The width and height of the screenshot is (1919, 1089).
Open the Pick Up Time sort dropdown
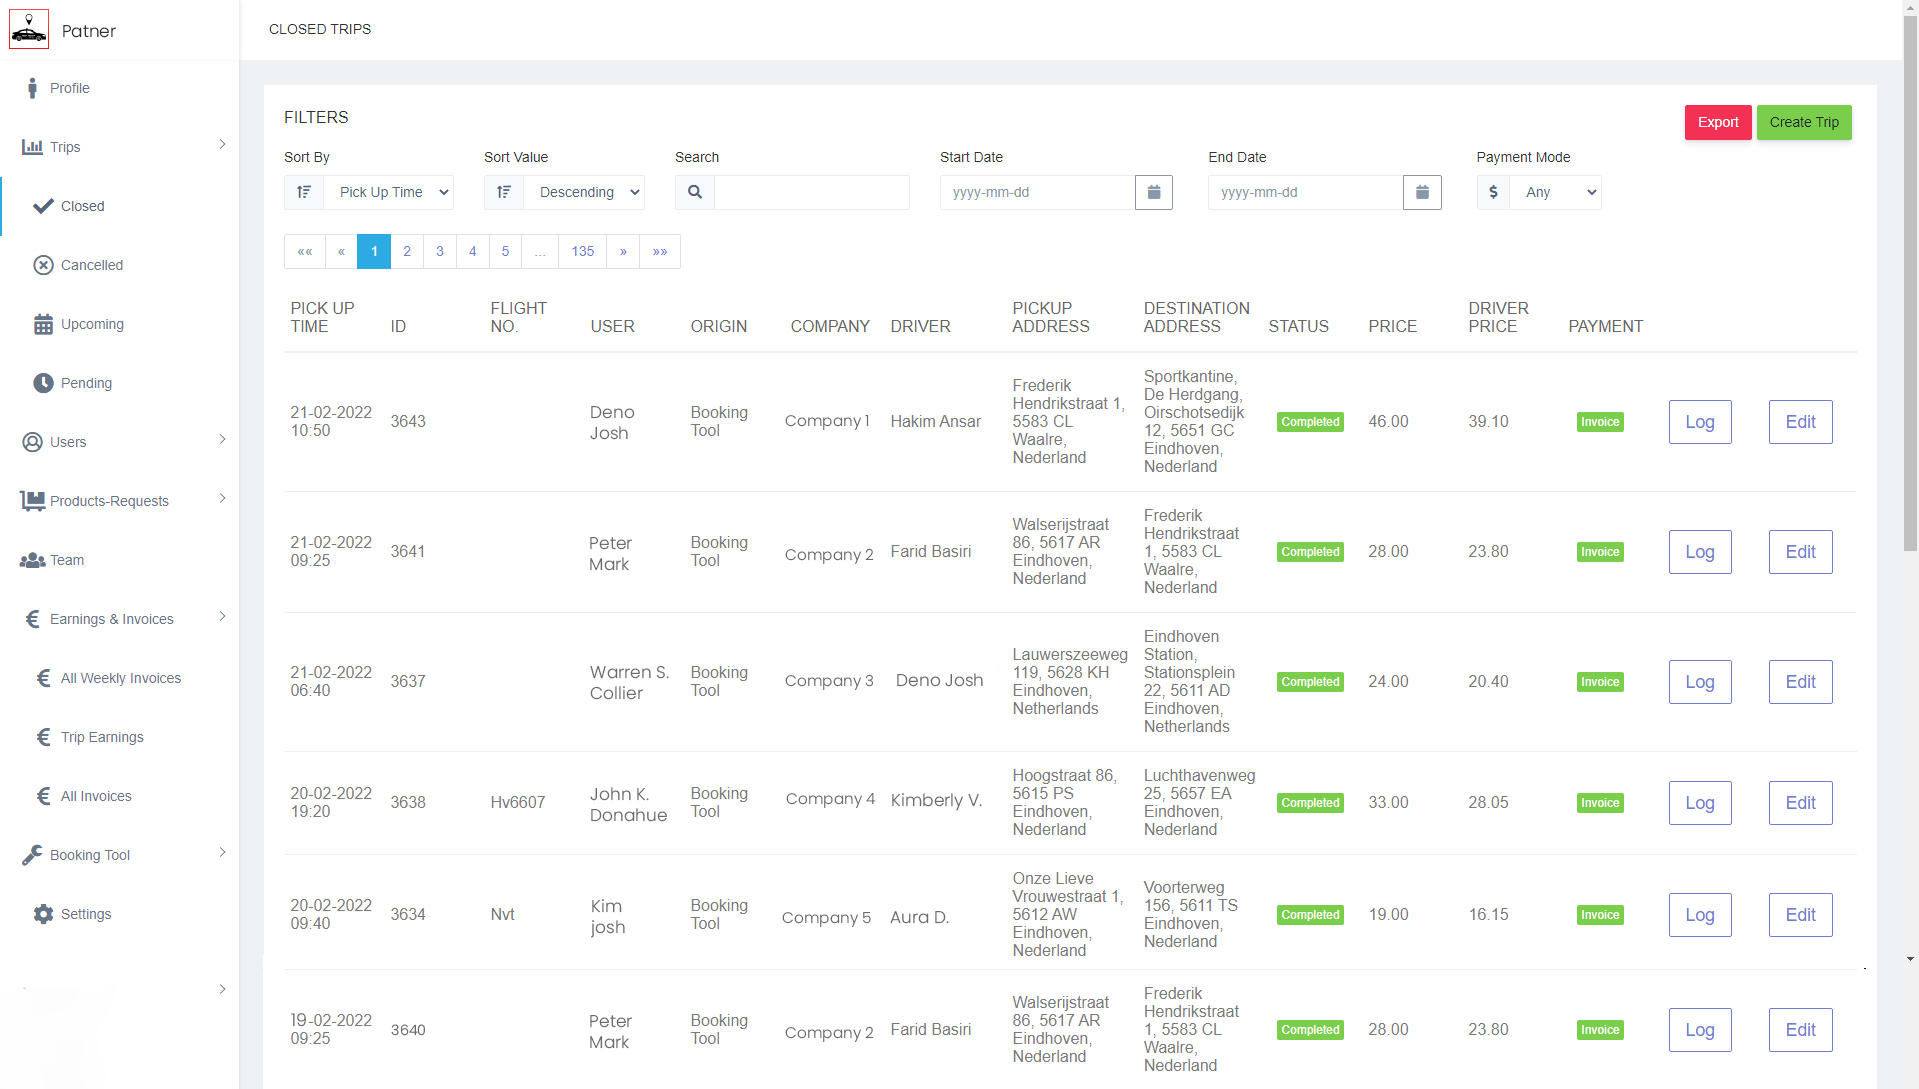tap(389, 192)
